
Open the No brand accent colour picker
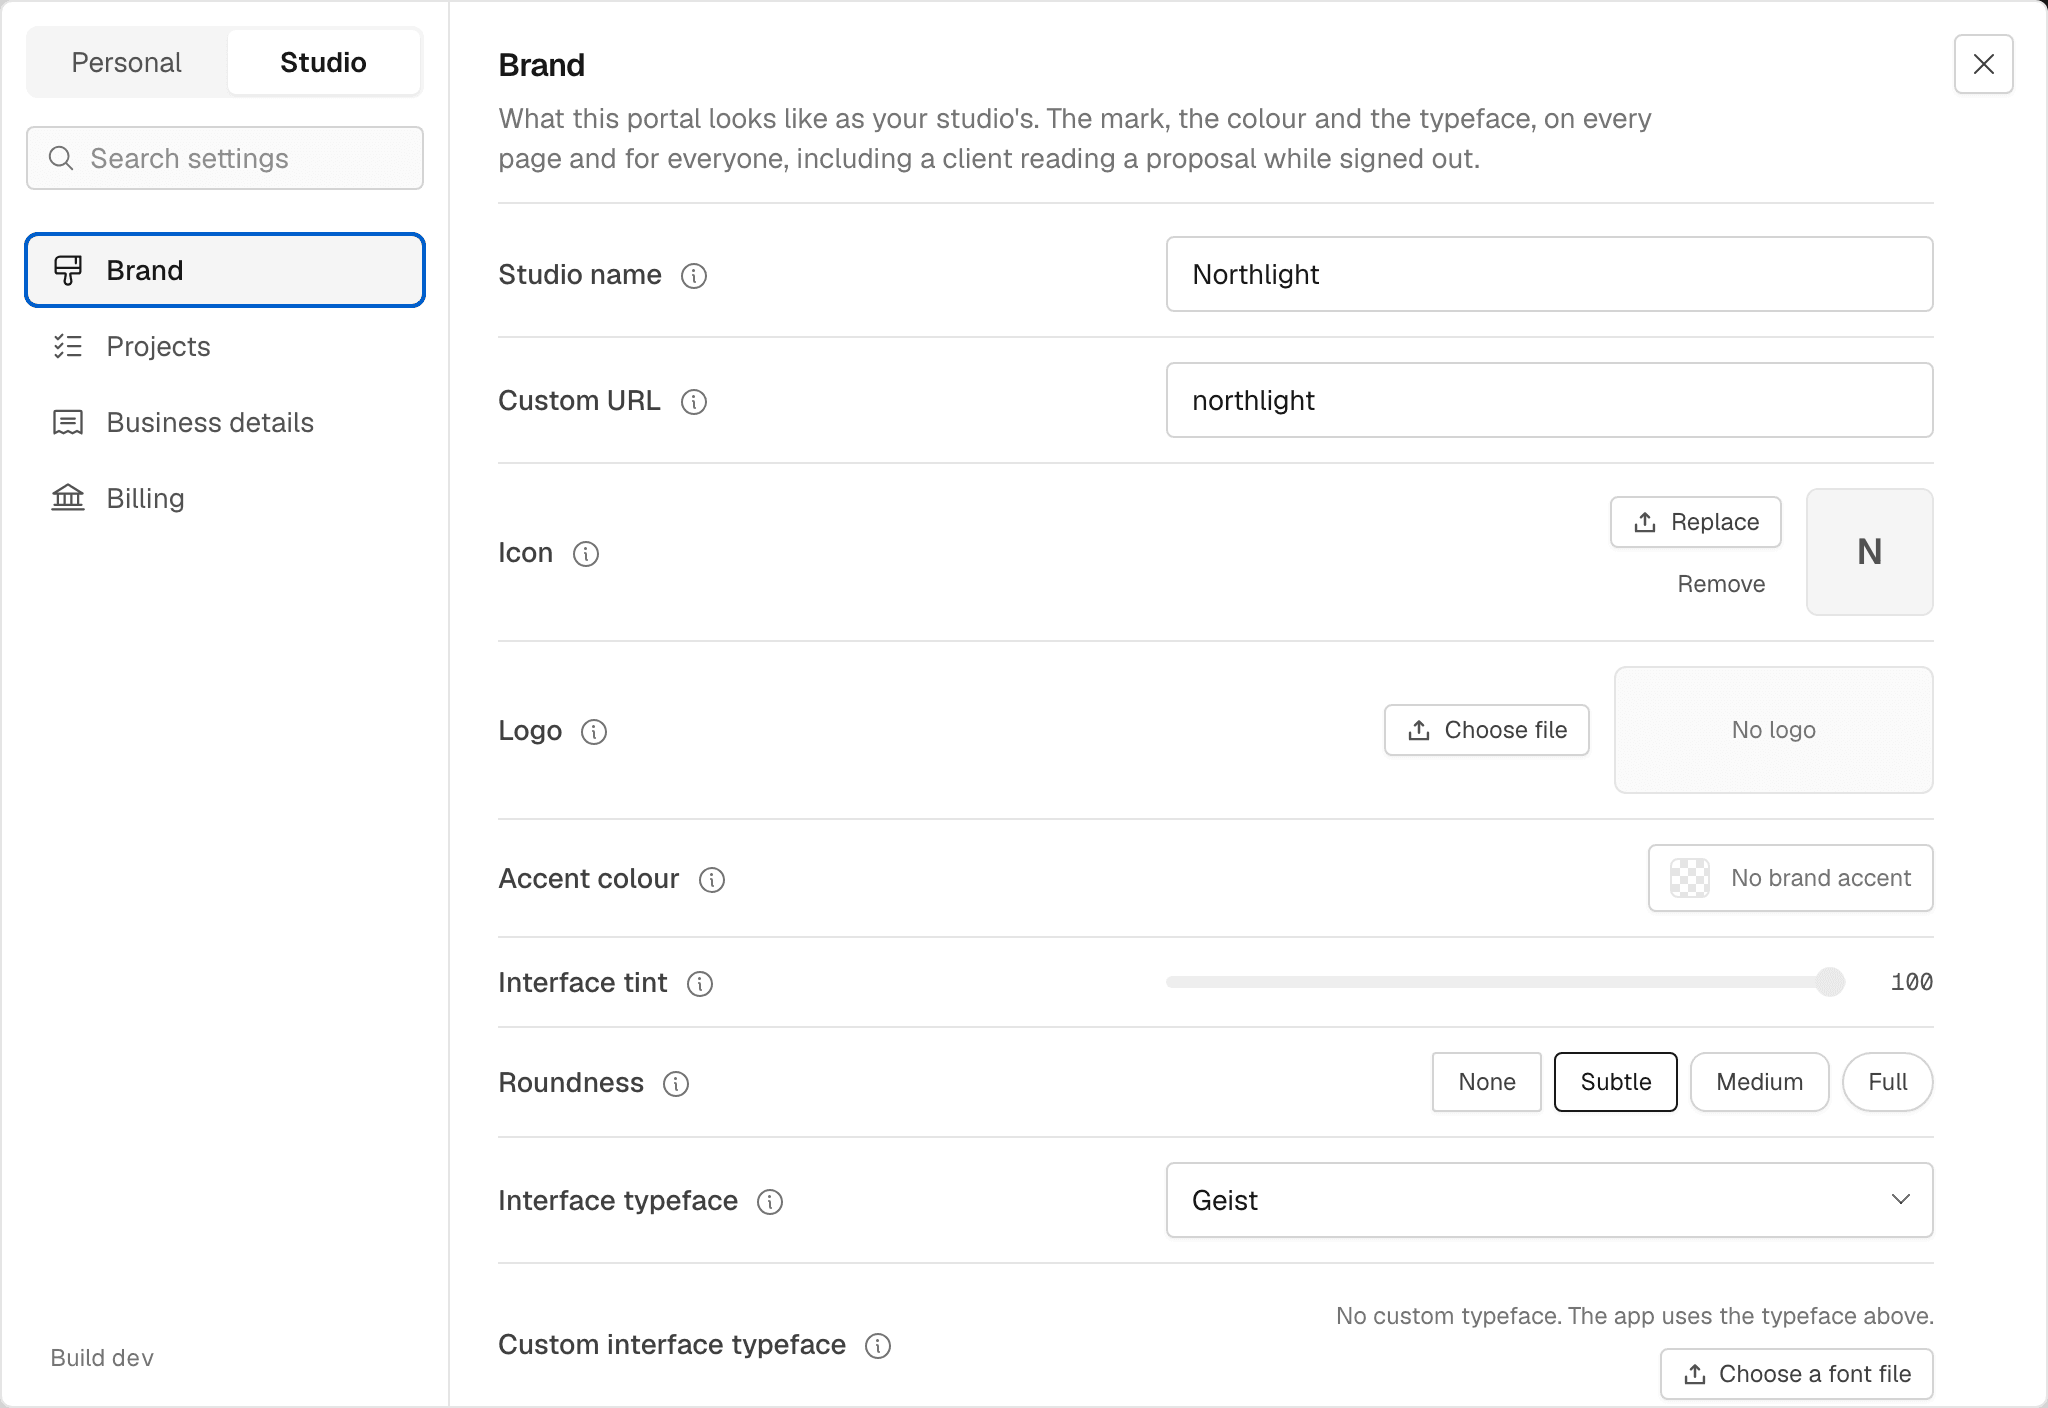[1790, 878]
